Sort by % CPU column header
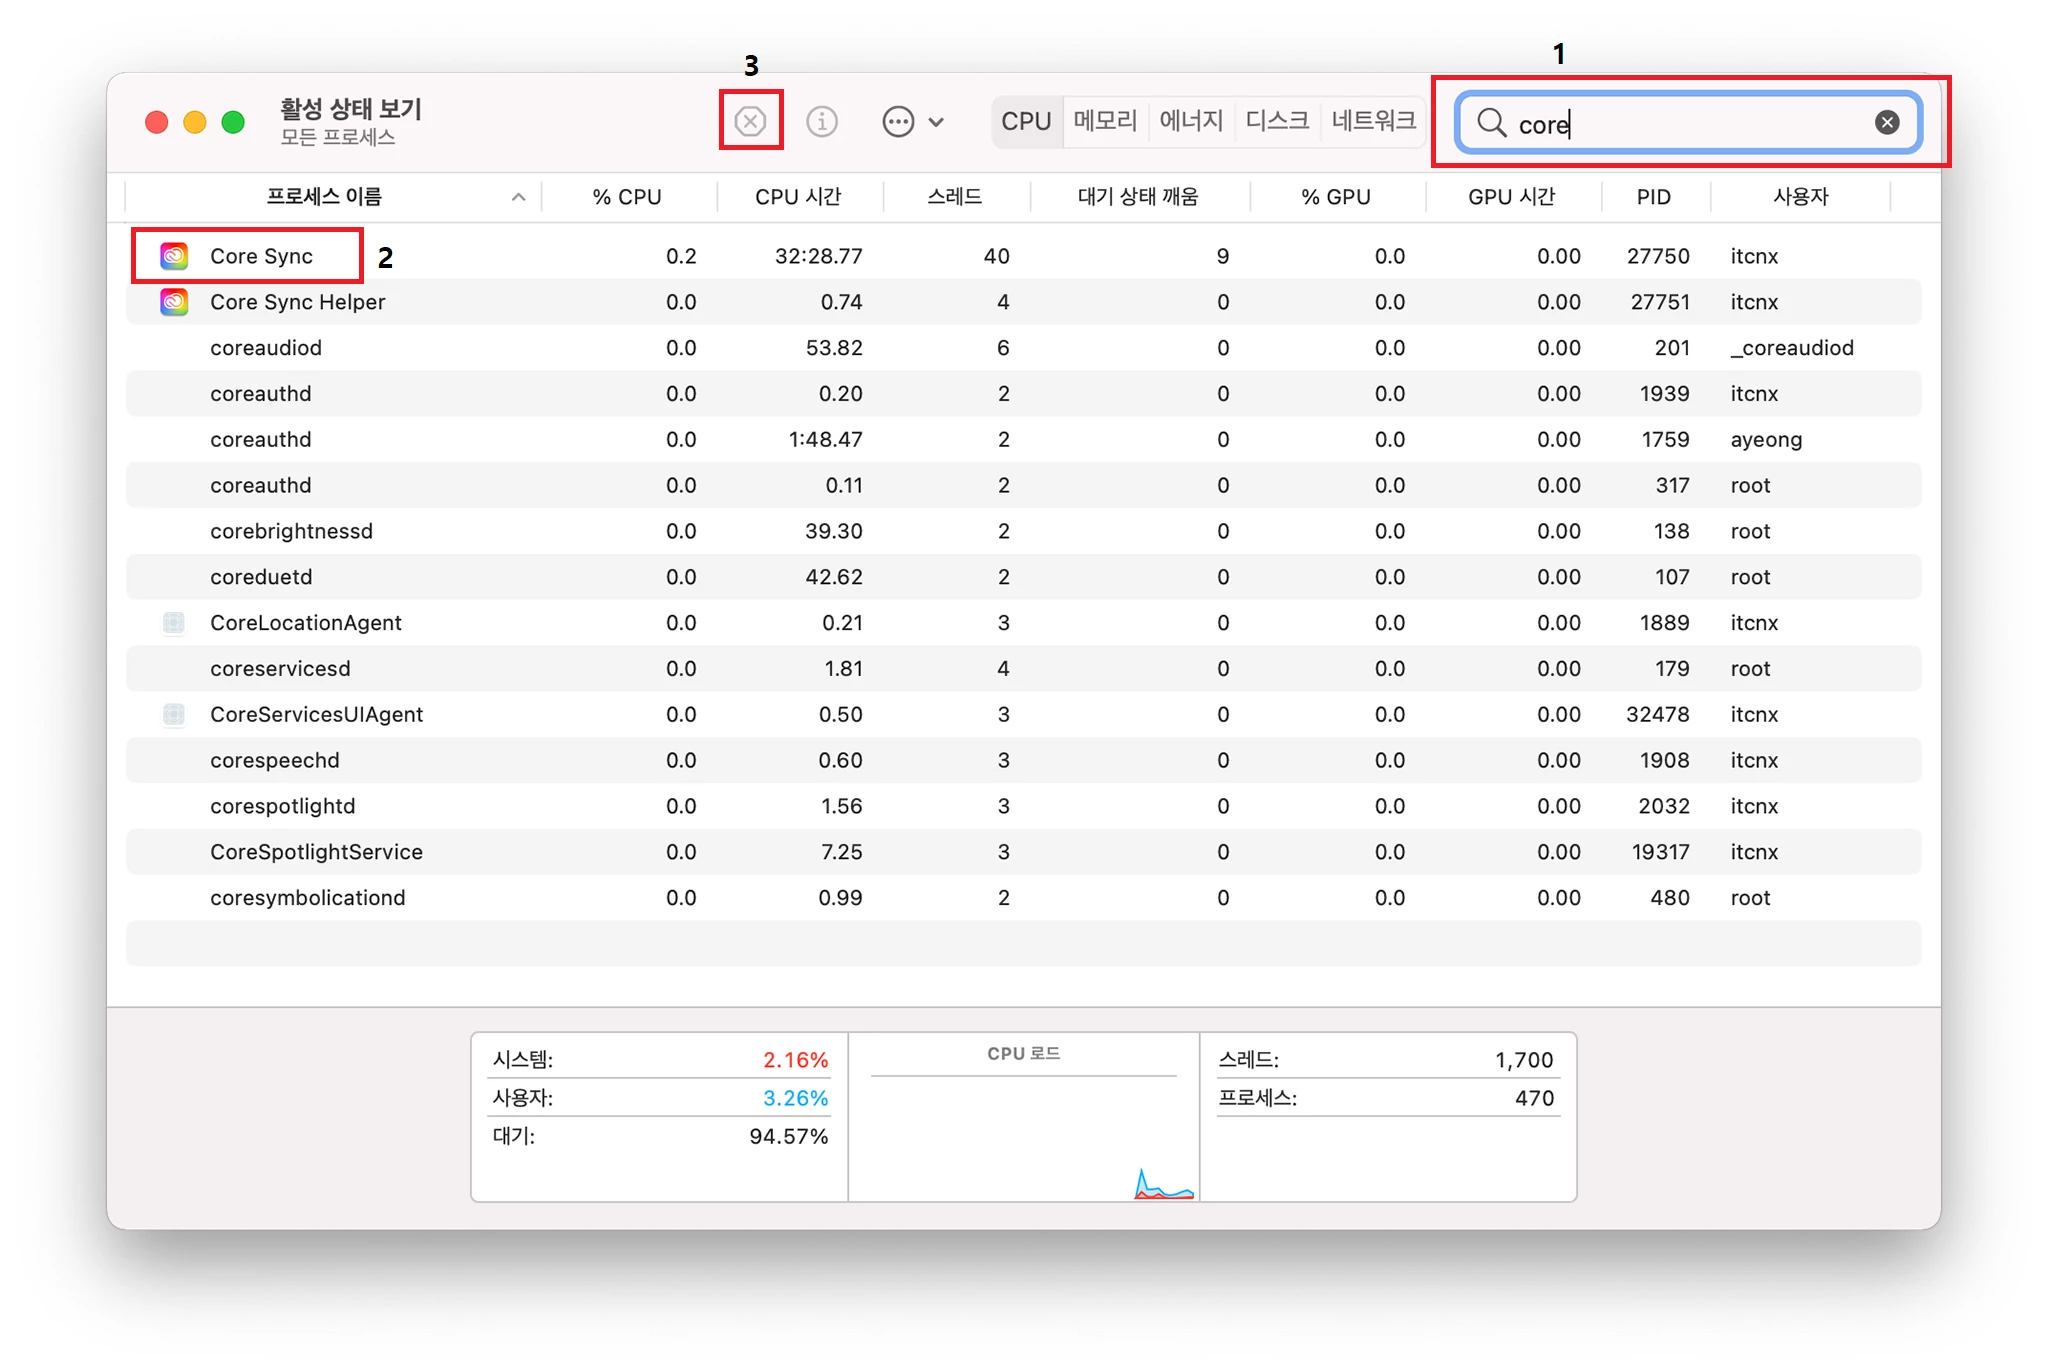Viewport: 2048px width, 1371px height. pos(626,196)
